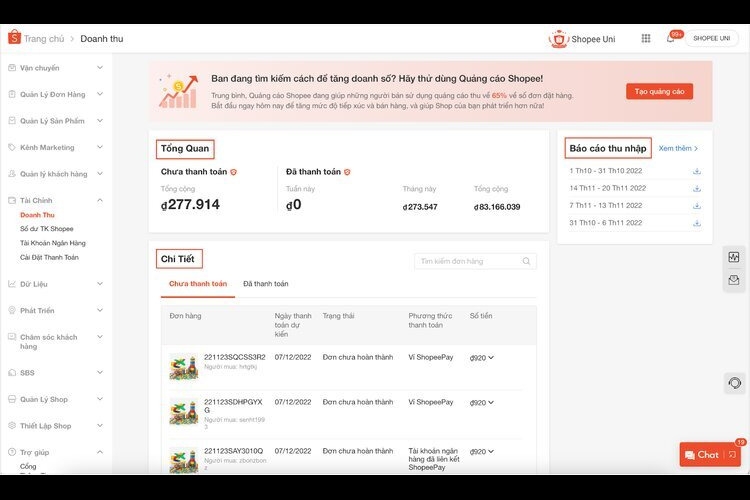
Task: Click the chat window expand icon
Action: pos(733,455)
